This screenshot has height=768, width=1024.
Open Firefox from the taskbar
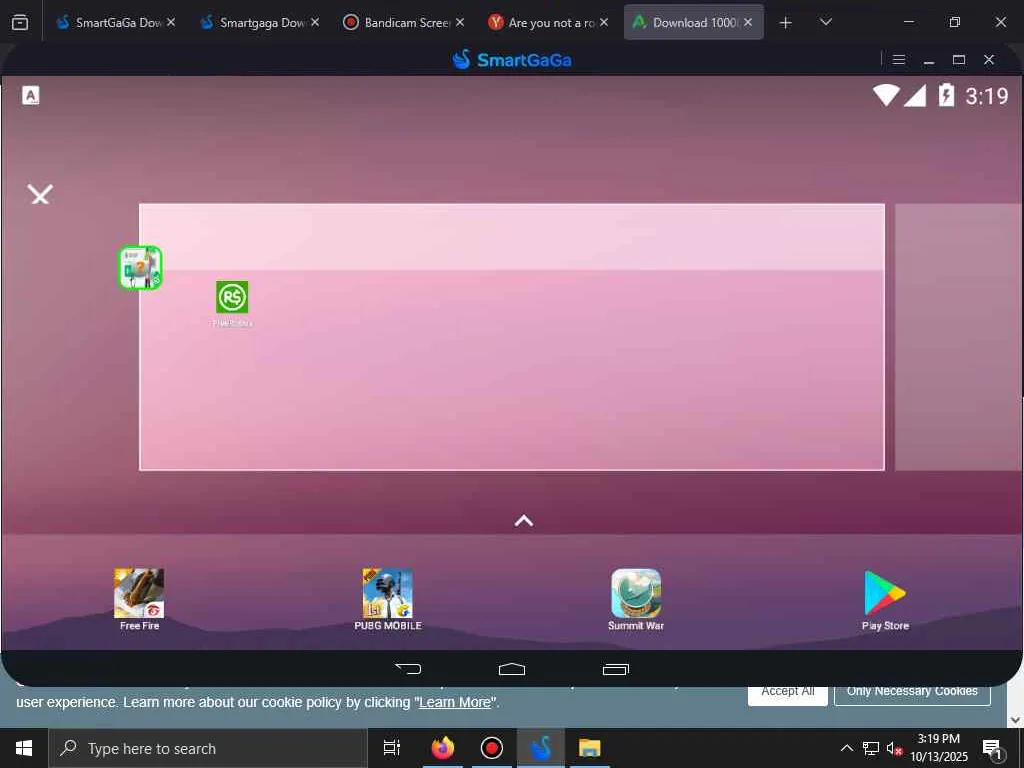point(442,748)
